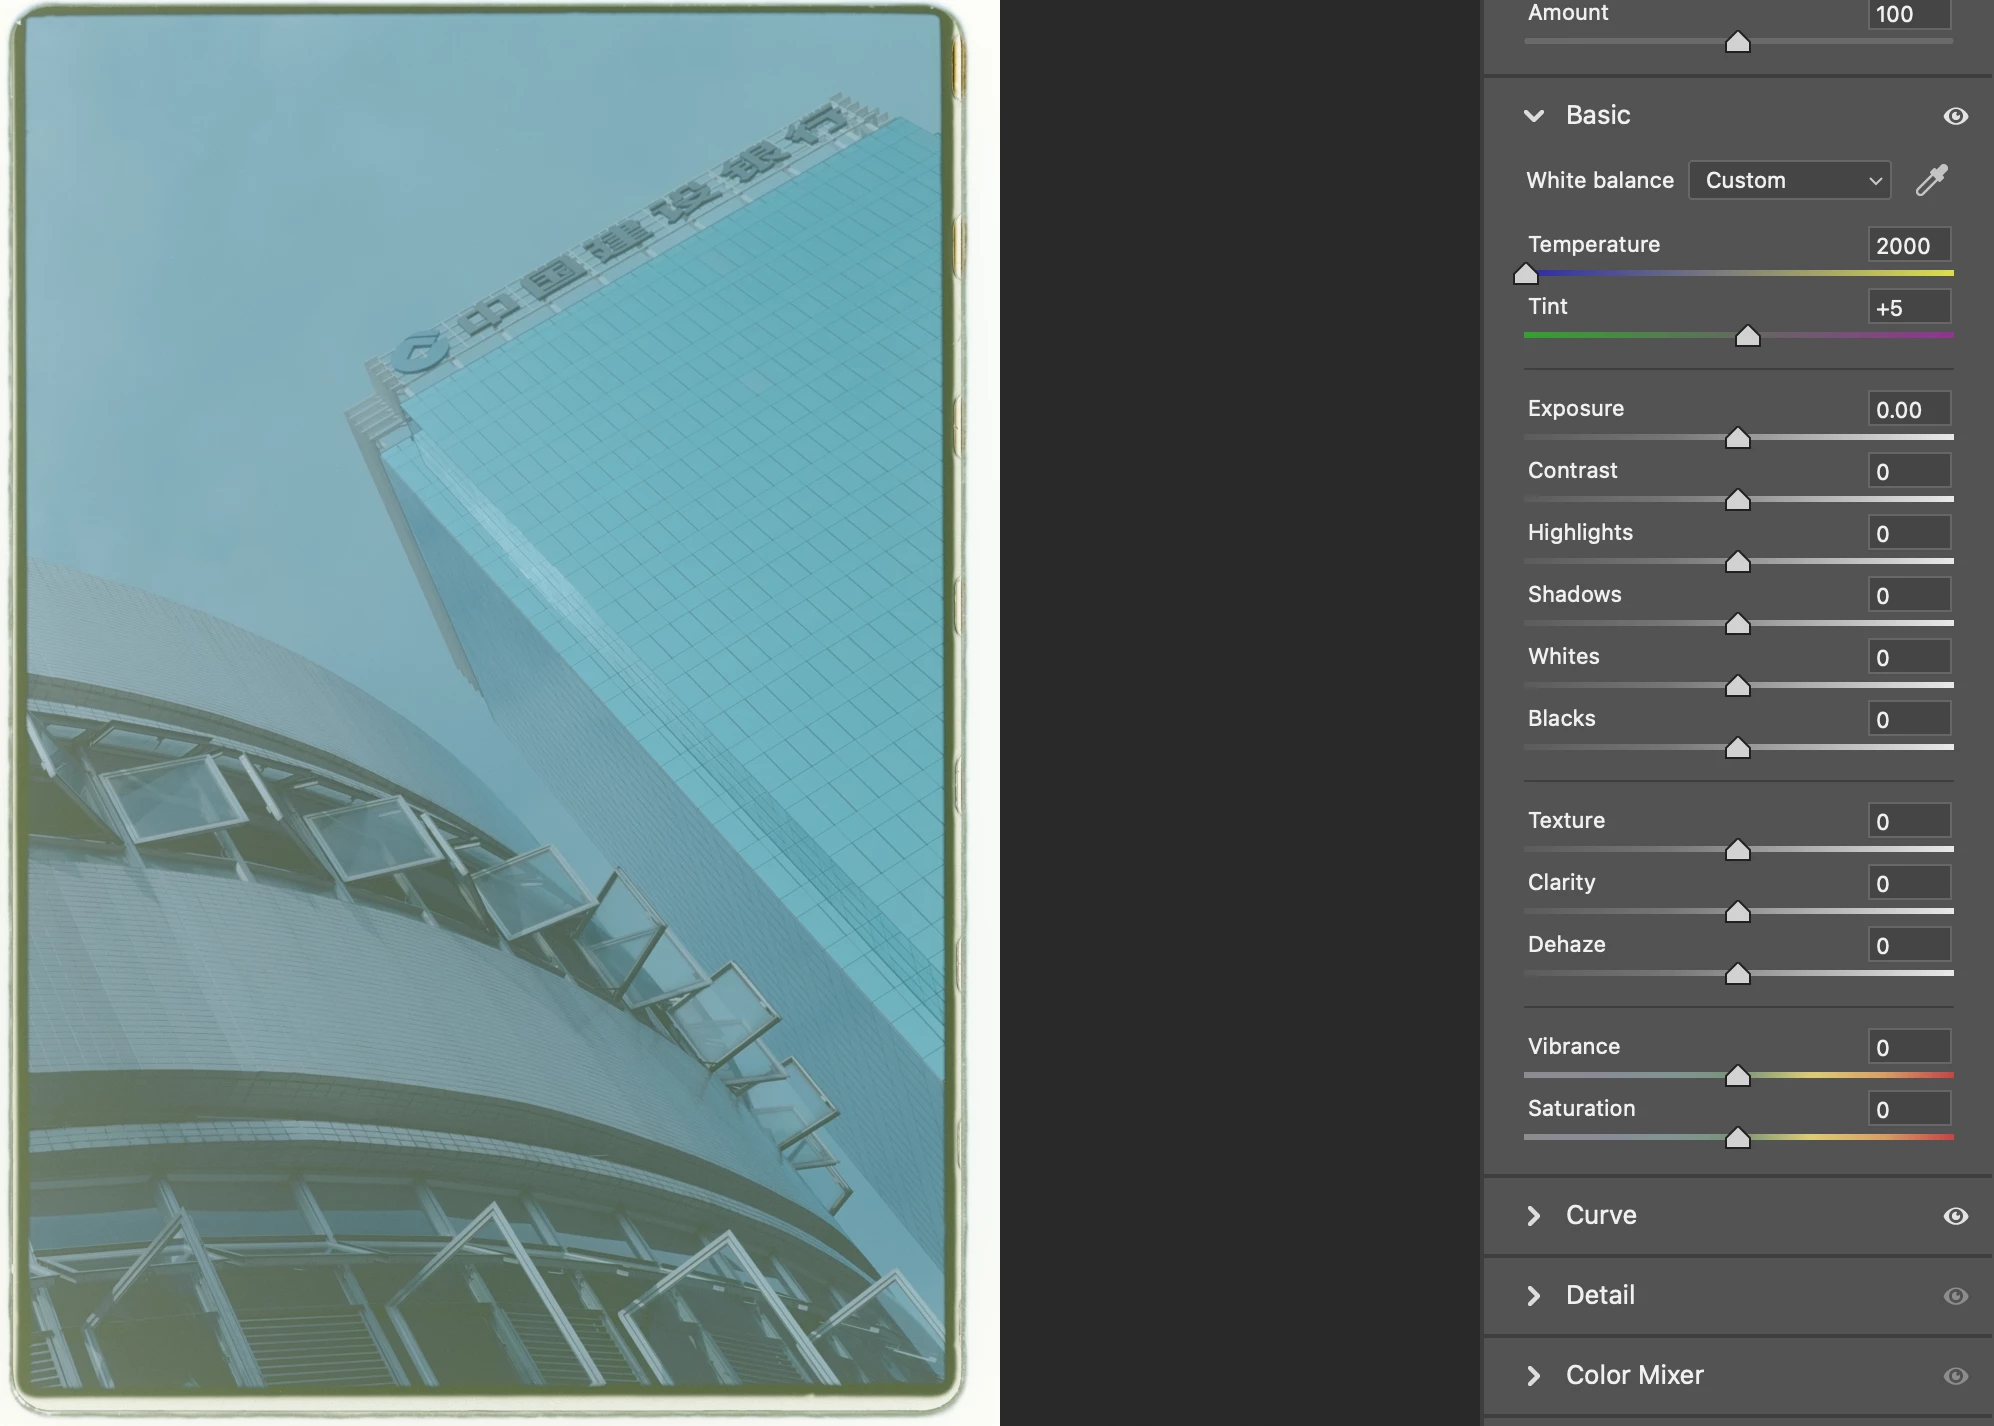Click the Amount value field showing 100
Viewport: 1994px width, 1426px height.
click(x=1908, y=14)
